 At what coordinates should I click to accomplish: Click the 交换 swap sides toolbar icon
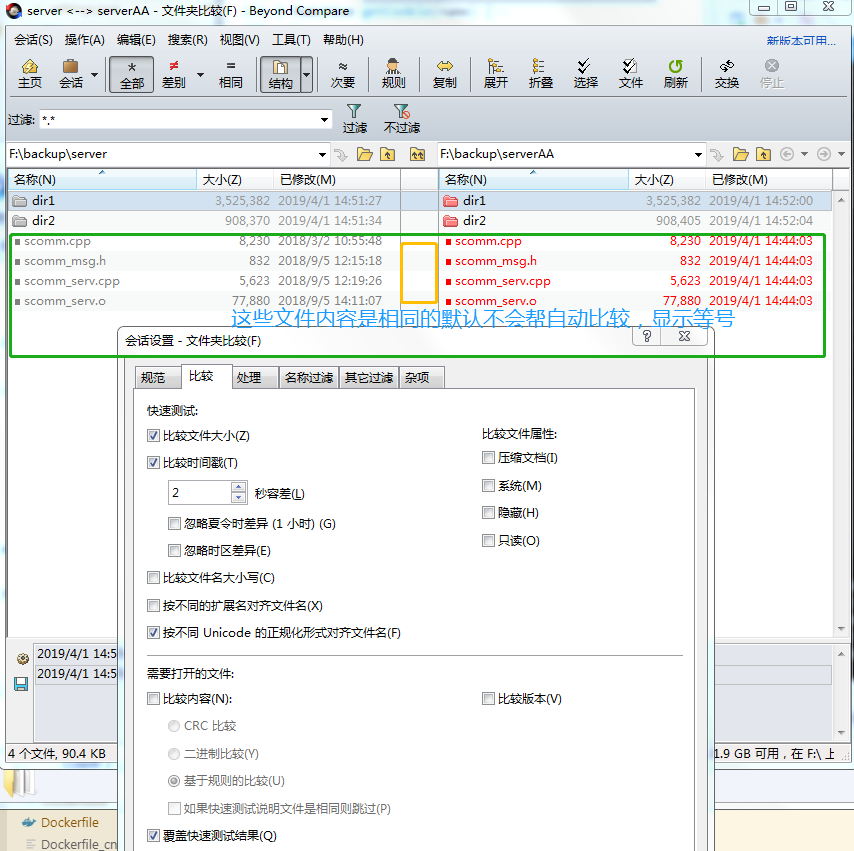click(x=727, y=74)
